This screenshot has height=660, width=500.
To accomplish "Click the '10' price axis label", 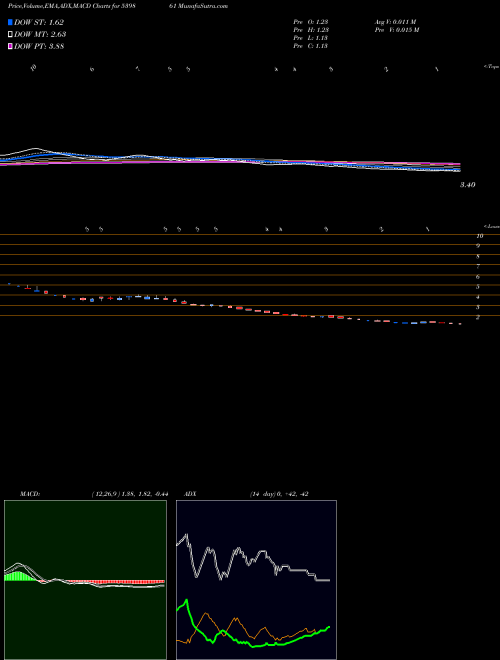I will pos(479,236).
